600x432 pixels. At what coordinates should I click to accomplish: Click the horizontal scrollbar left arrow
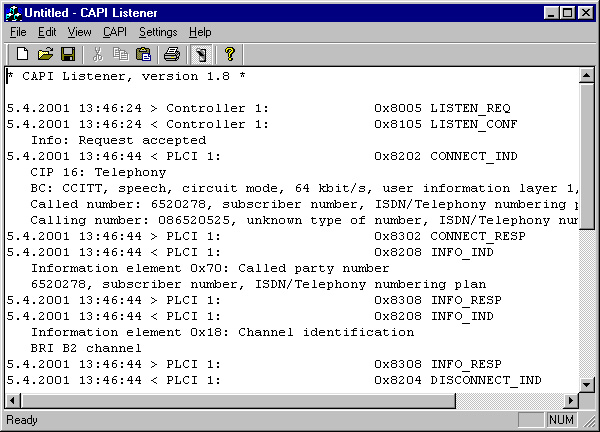13,401
